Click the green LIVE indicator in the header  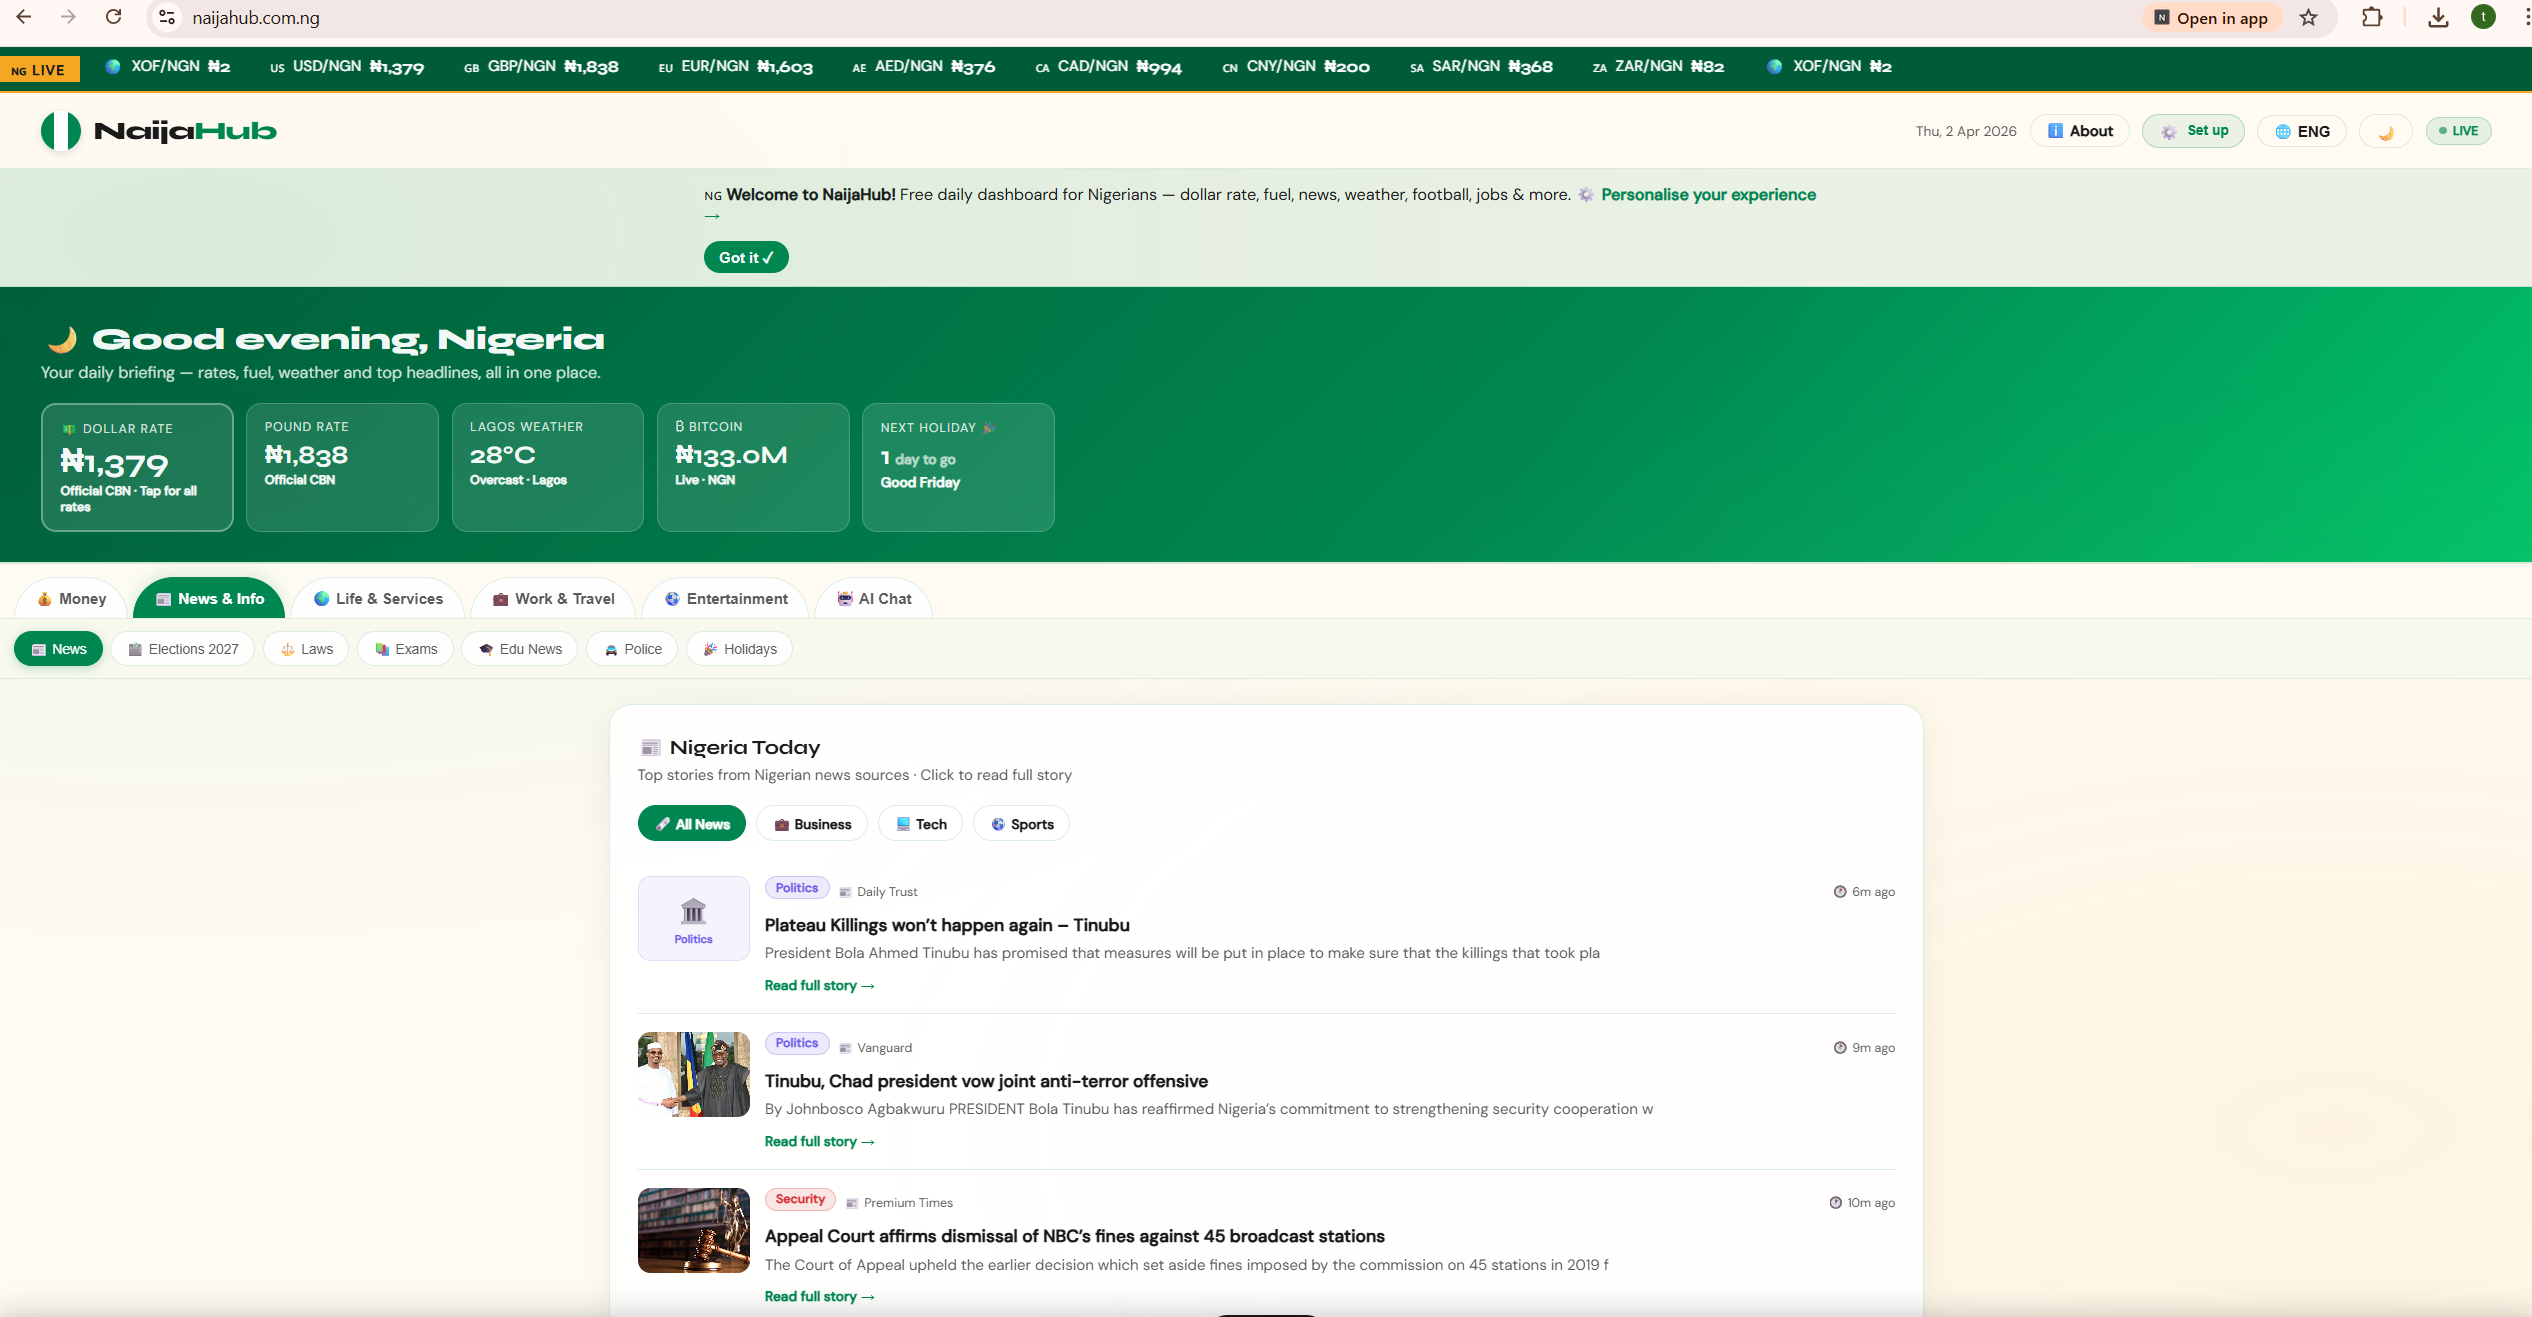tap(2458, 131)
